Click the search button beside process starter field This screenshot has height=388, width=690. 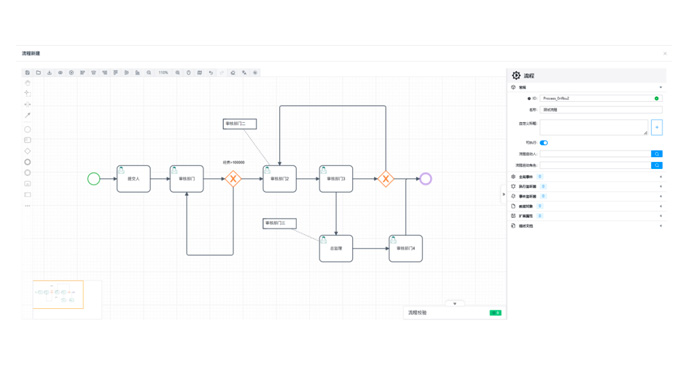(657, 154)
